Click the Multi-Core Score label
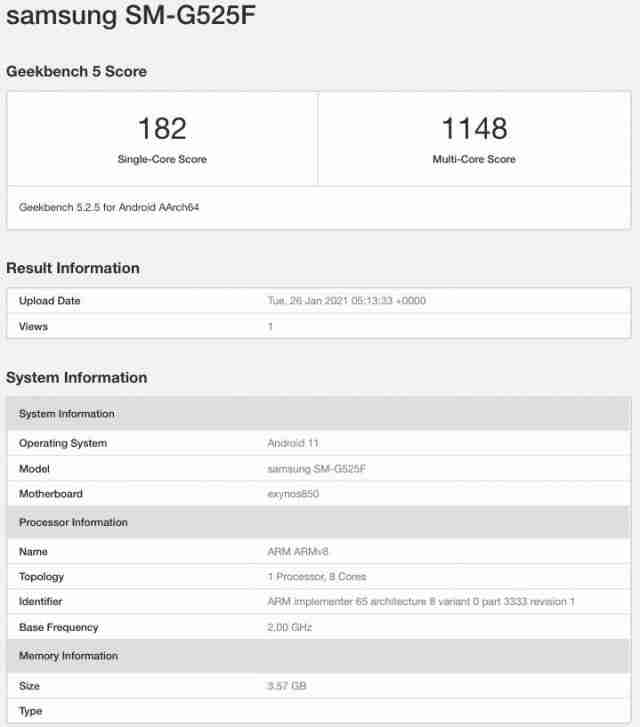Image resolution: width=640 pixels, height=727 pixels. click(x=474, y=159)
